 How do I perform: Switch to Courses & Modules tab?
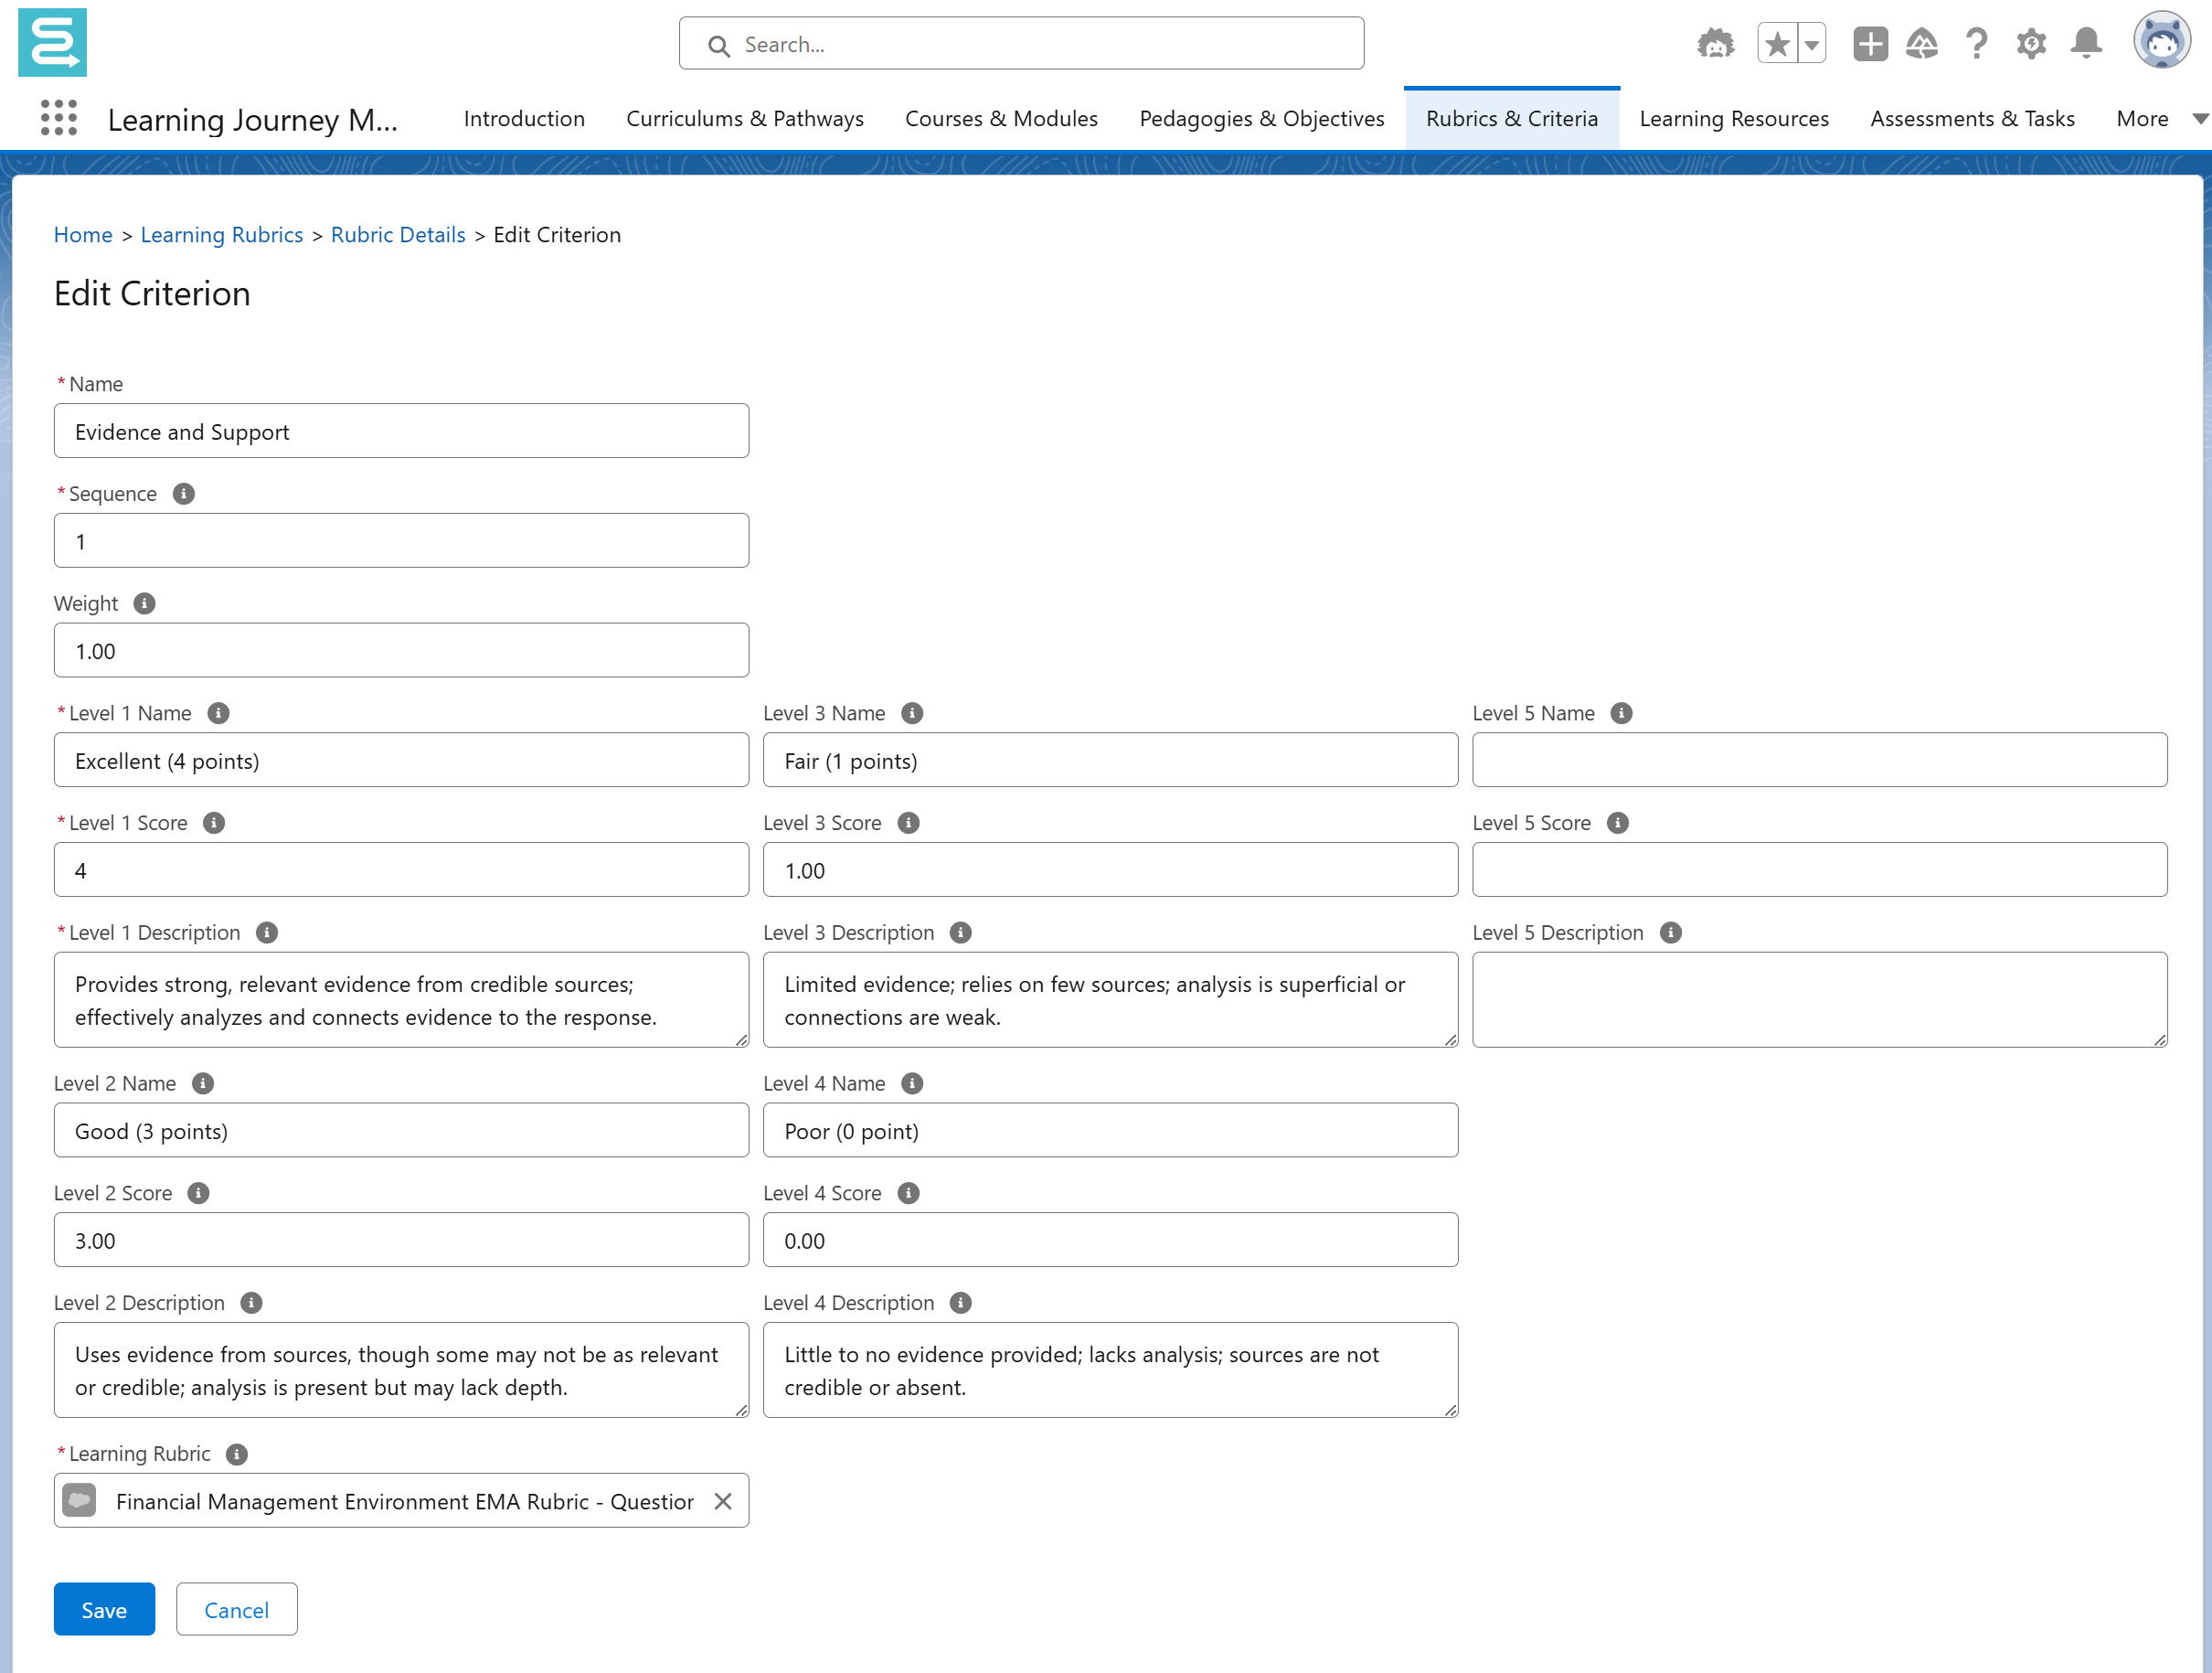tap(1001, 119)
